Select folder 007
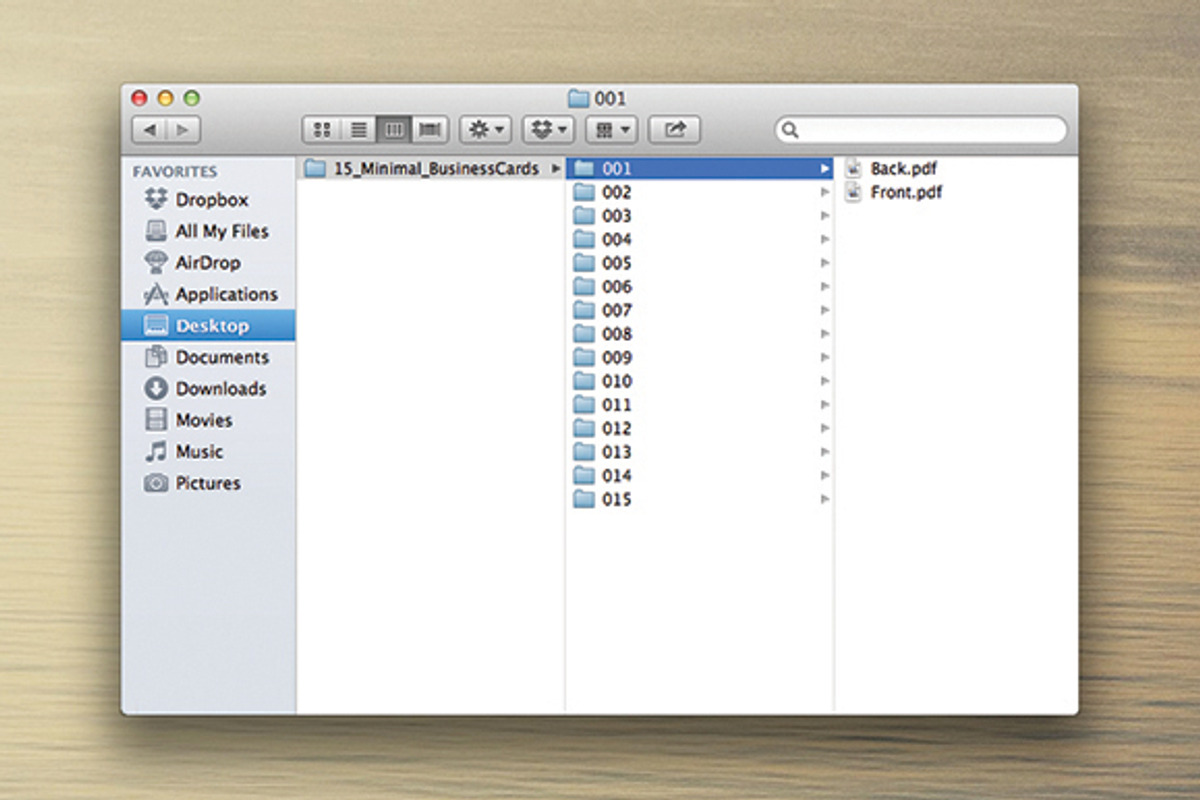 coord(700,310)
